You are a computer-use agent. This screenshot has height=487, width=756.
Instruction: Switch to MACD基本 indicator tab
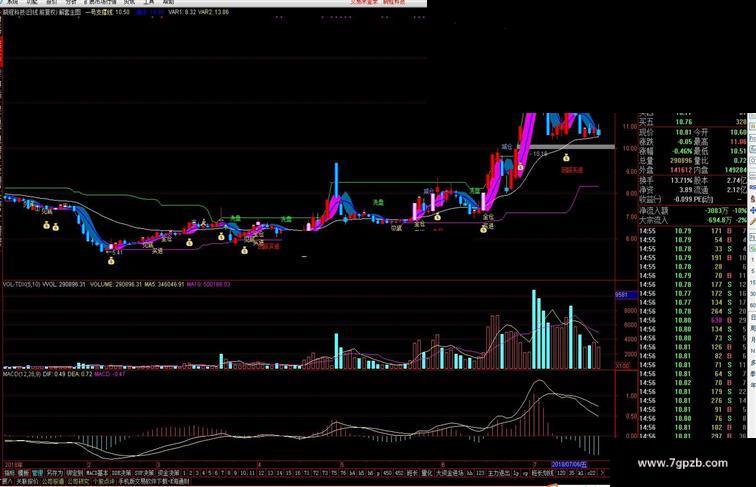pyautogui.click(x=97, y=473)
